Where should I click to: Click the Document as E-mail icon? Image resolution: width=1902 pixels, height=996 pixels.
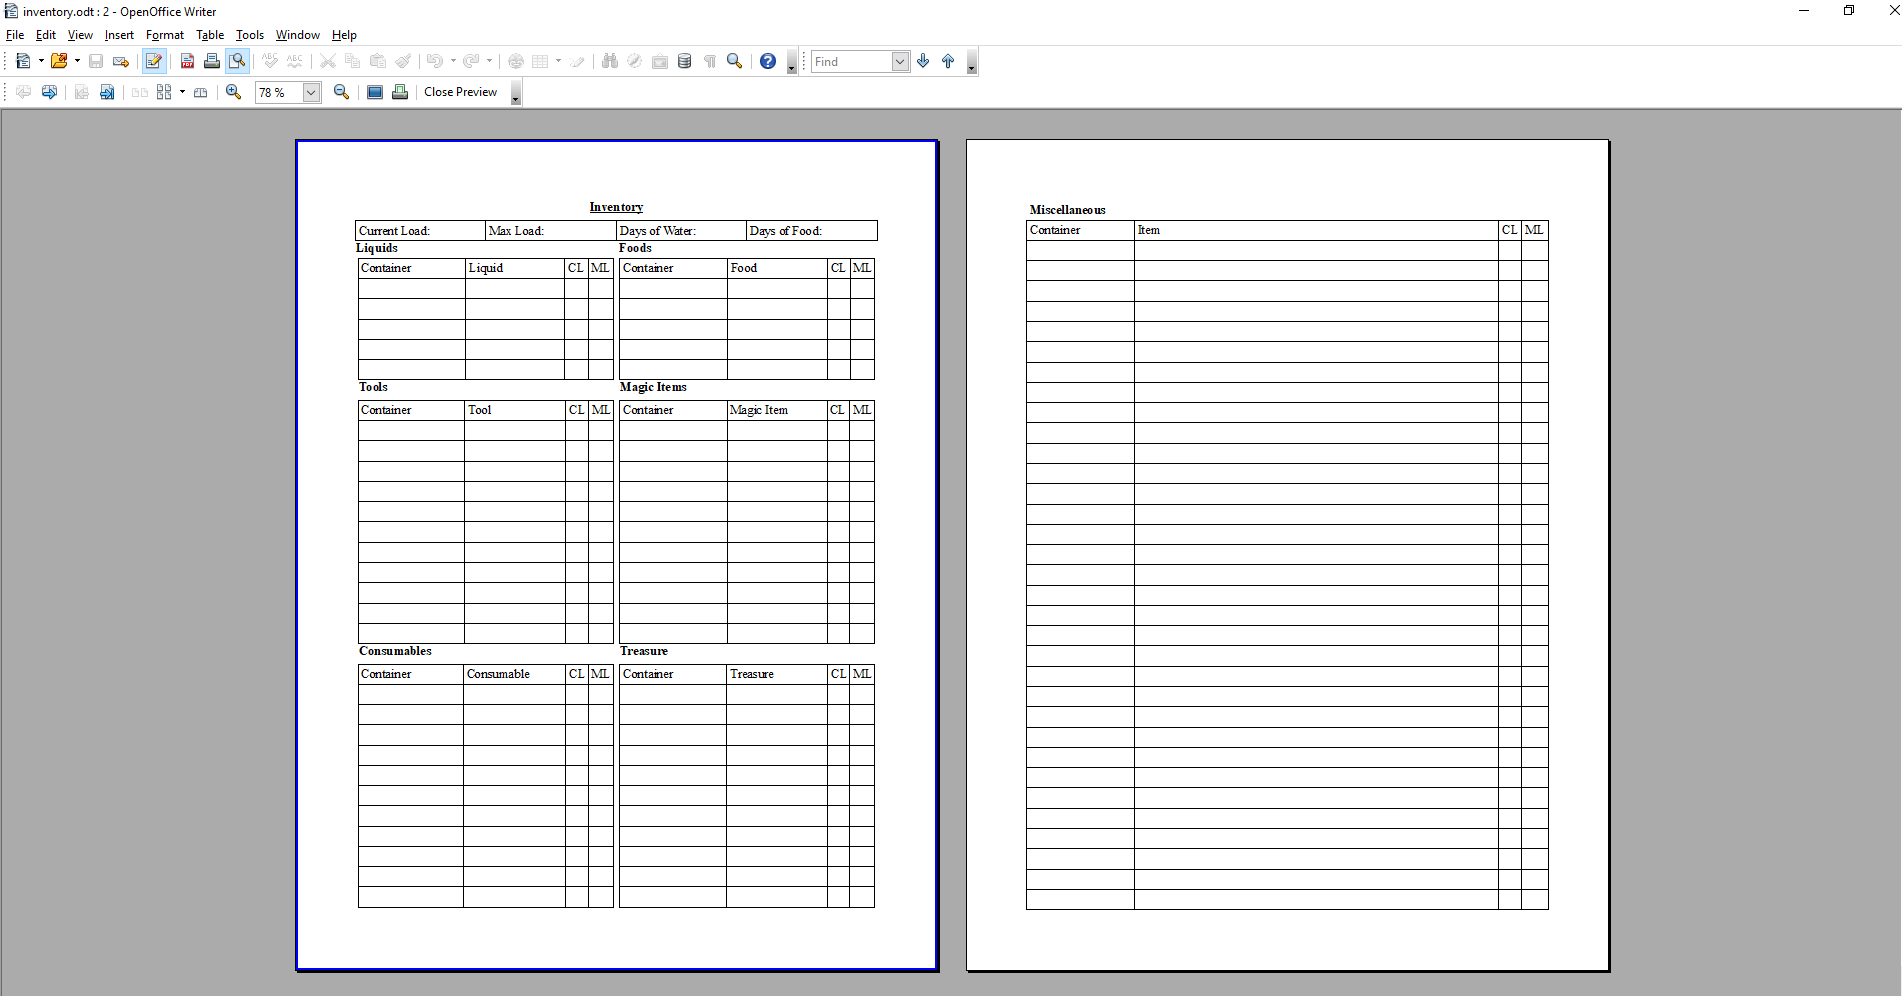[x=121, y=61]
